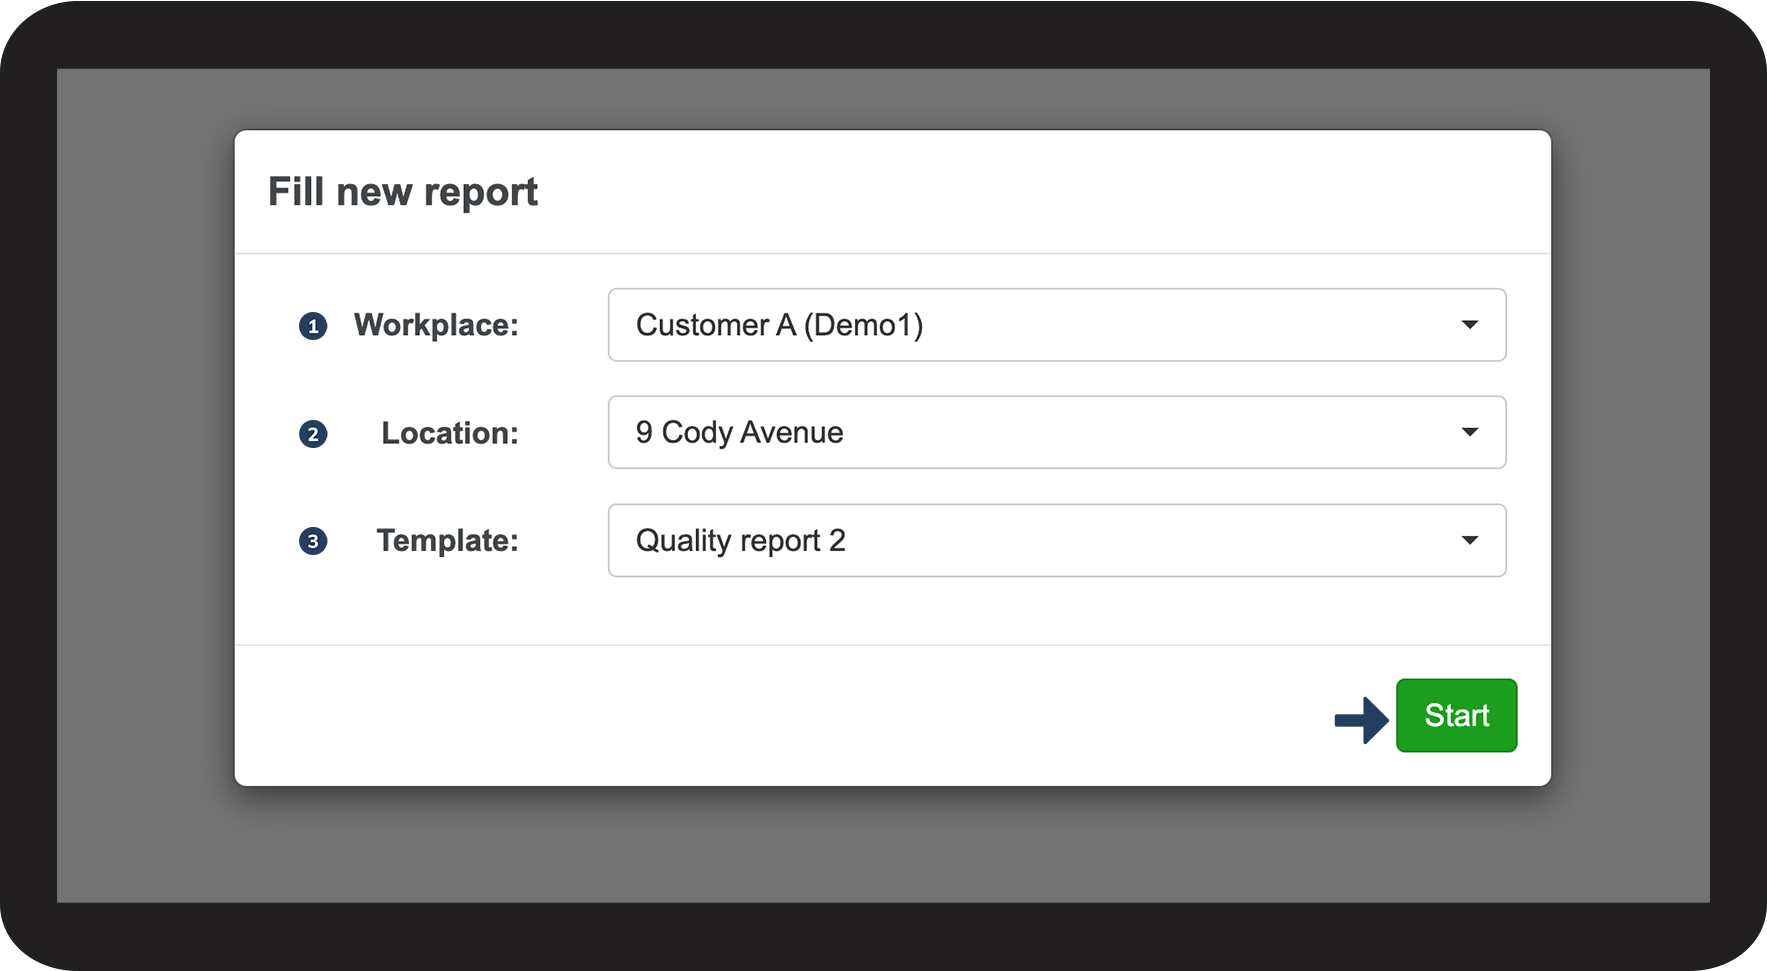Click the number 1 step badge
This screenshot has height=971, width=1767.
[x=313, y=326]
